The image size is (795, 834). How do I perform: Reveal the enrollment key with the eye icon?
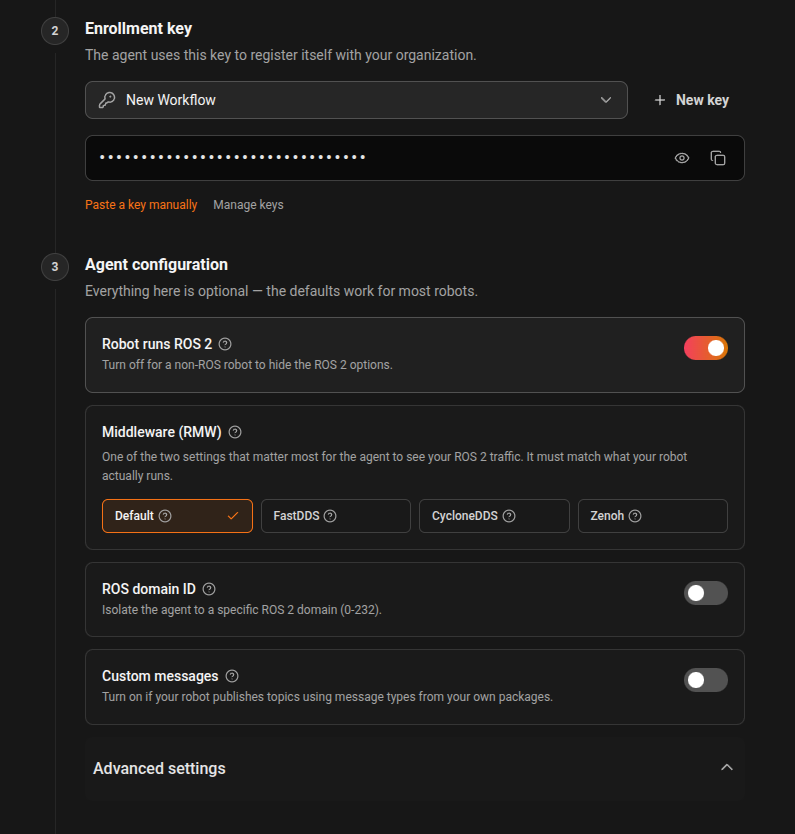682,158
